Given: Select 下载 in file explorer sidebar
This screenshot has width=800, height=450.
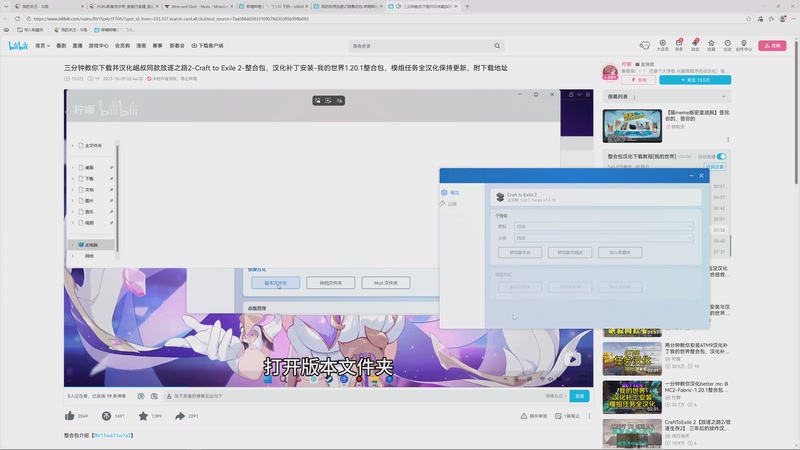Looking at the screenshot, I should pyautogui.click(x=89, y=179).
